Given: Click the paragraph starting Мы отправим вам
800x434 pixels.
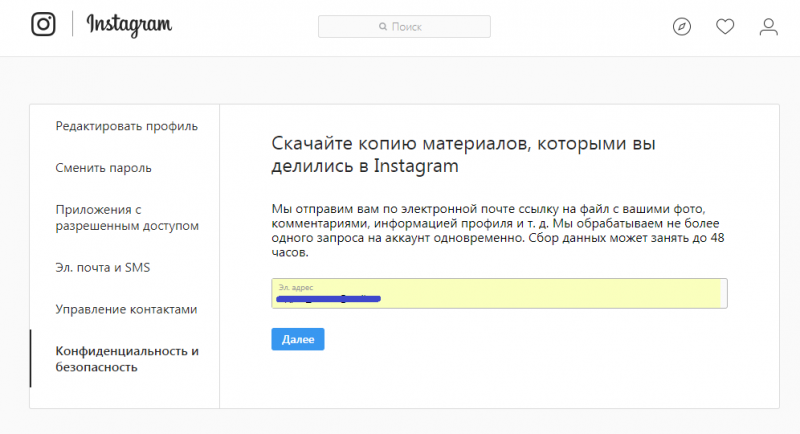Looking at the screenshot, I should tap(498, 231).
